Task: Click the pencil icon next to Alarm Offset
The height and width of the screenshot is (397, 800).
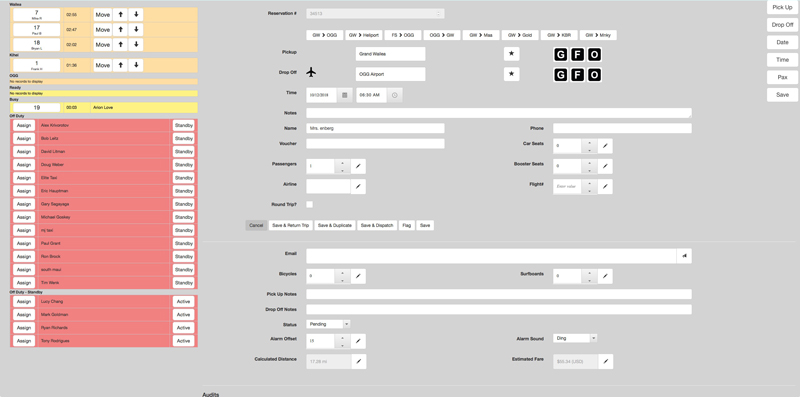Action: click(x=358, y=341)
